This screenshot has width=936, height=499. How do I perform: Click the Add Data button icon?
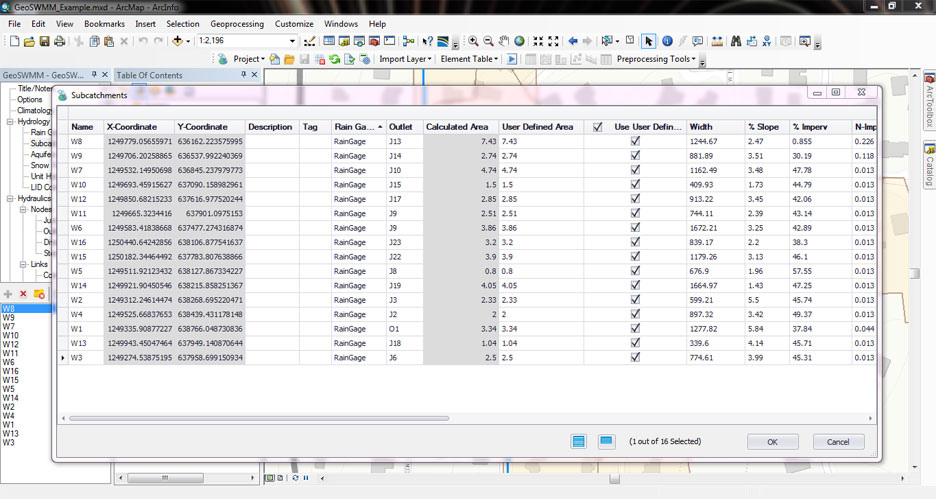(x=179, y=41)
